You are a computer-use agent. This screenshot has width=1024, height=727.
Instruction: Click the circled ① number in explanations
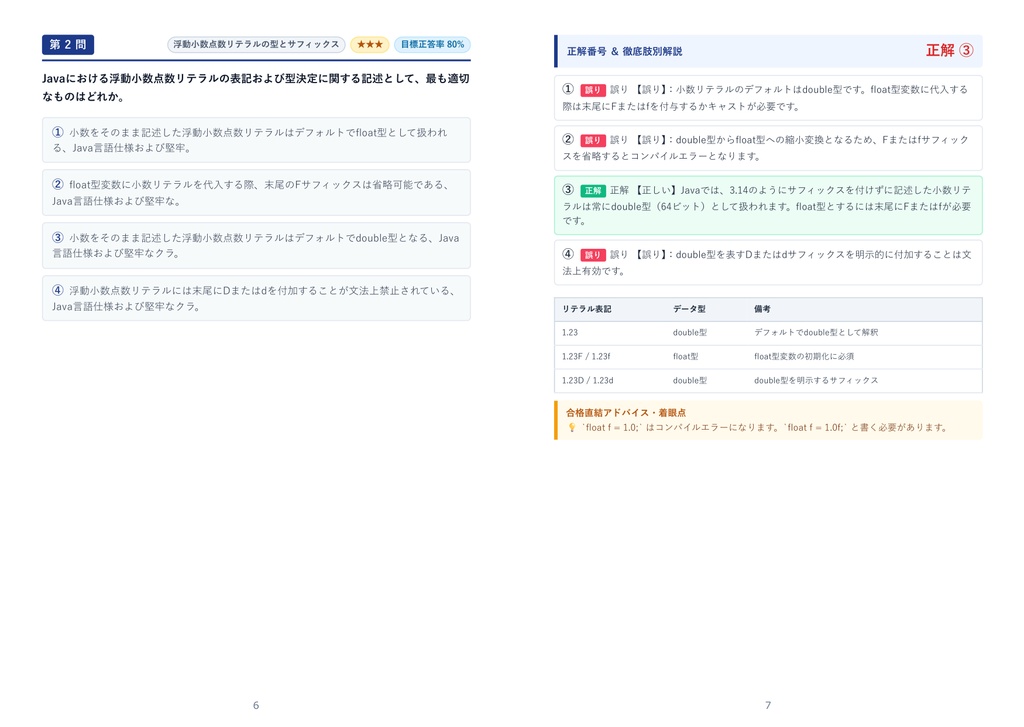tap(568, 89)
